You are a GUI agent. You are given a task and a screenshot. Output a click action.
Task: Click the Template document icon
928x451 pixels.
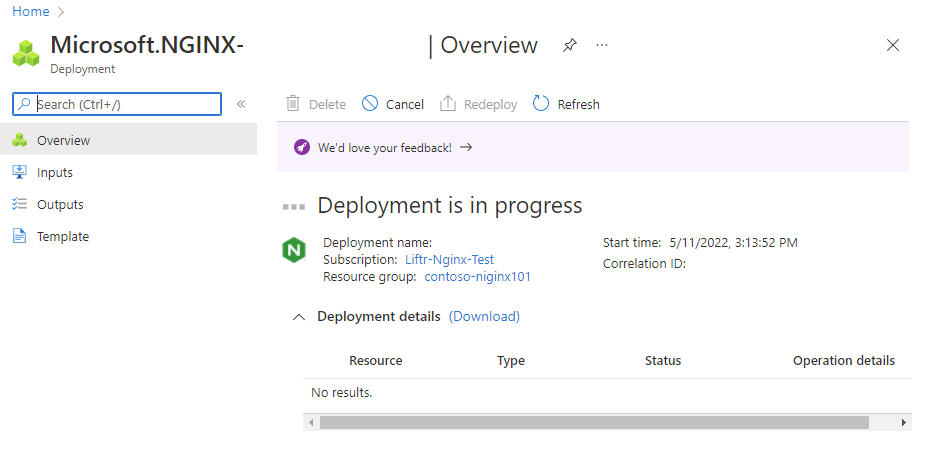[x=20, y=236]
